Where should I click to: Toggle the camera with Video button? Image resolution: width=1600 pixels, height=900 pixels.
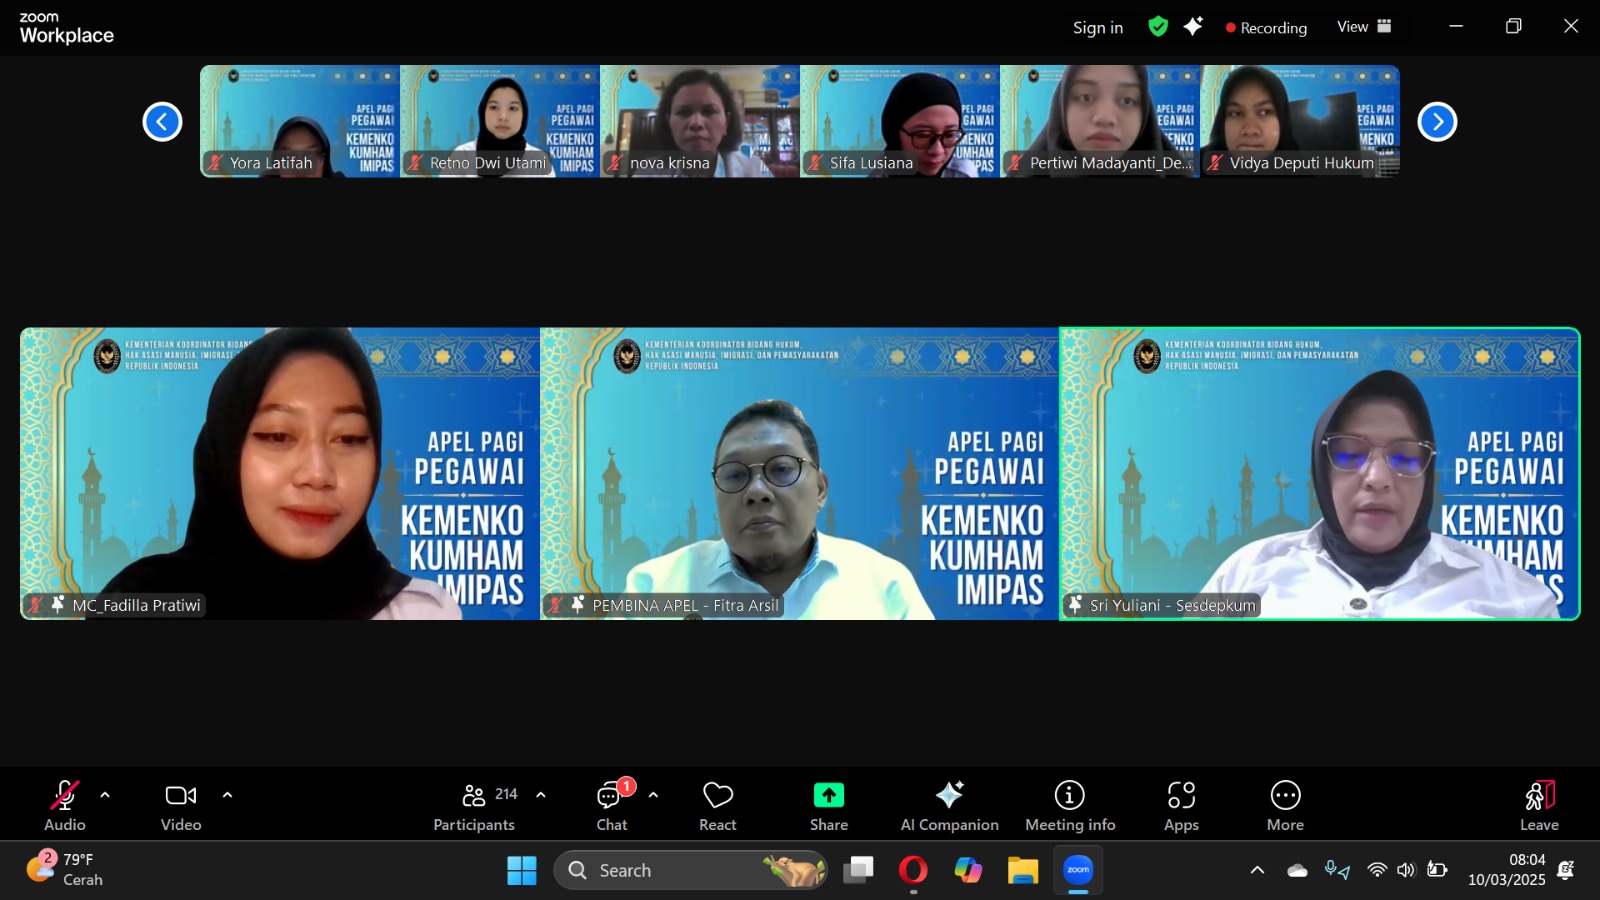pyautogui.click(x=181, y=806)
